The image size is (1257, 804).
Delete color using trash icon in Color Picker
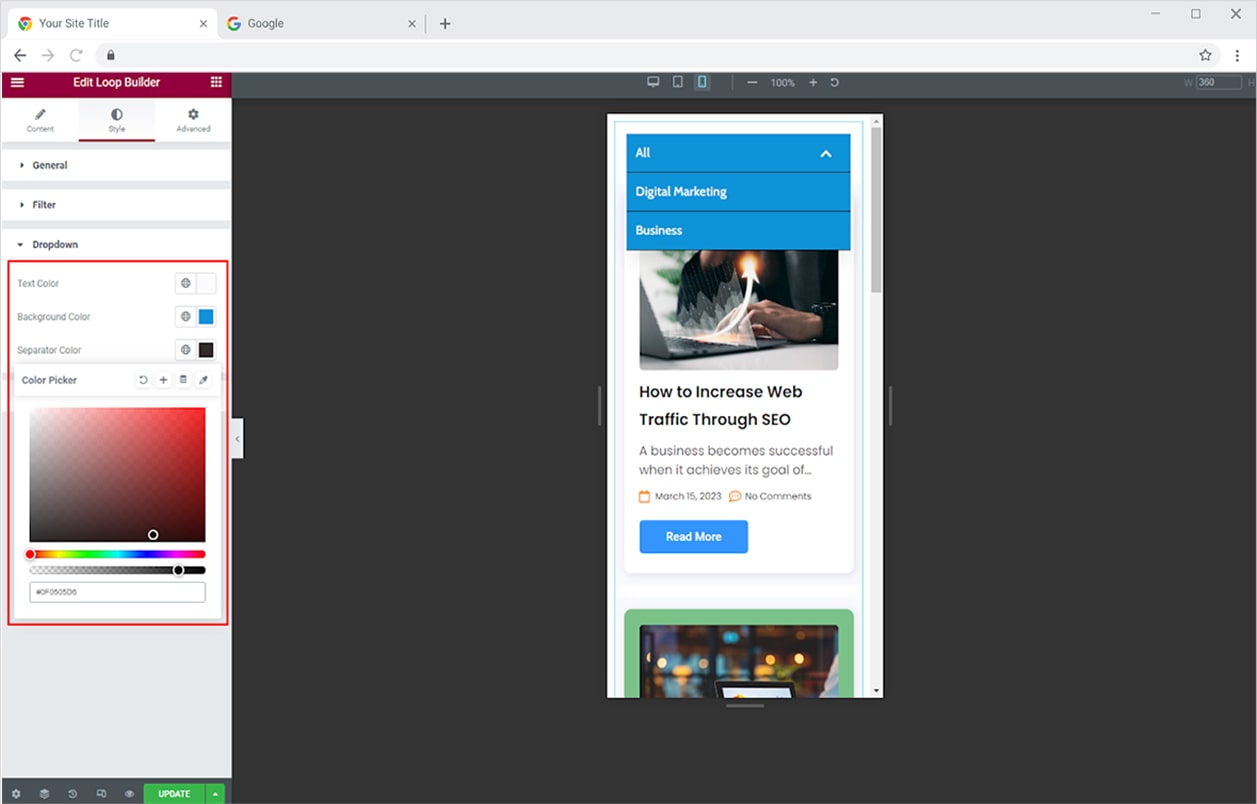tap(183, 380)
